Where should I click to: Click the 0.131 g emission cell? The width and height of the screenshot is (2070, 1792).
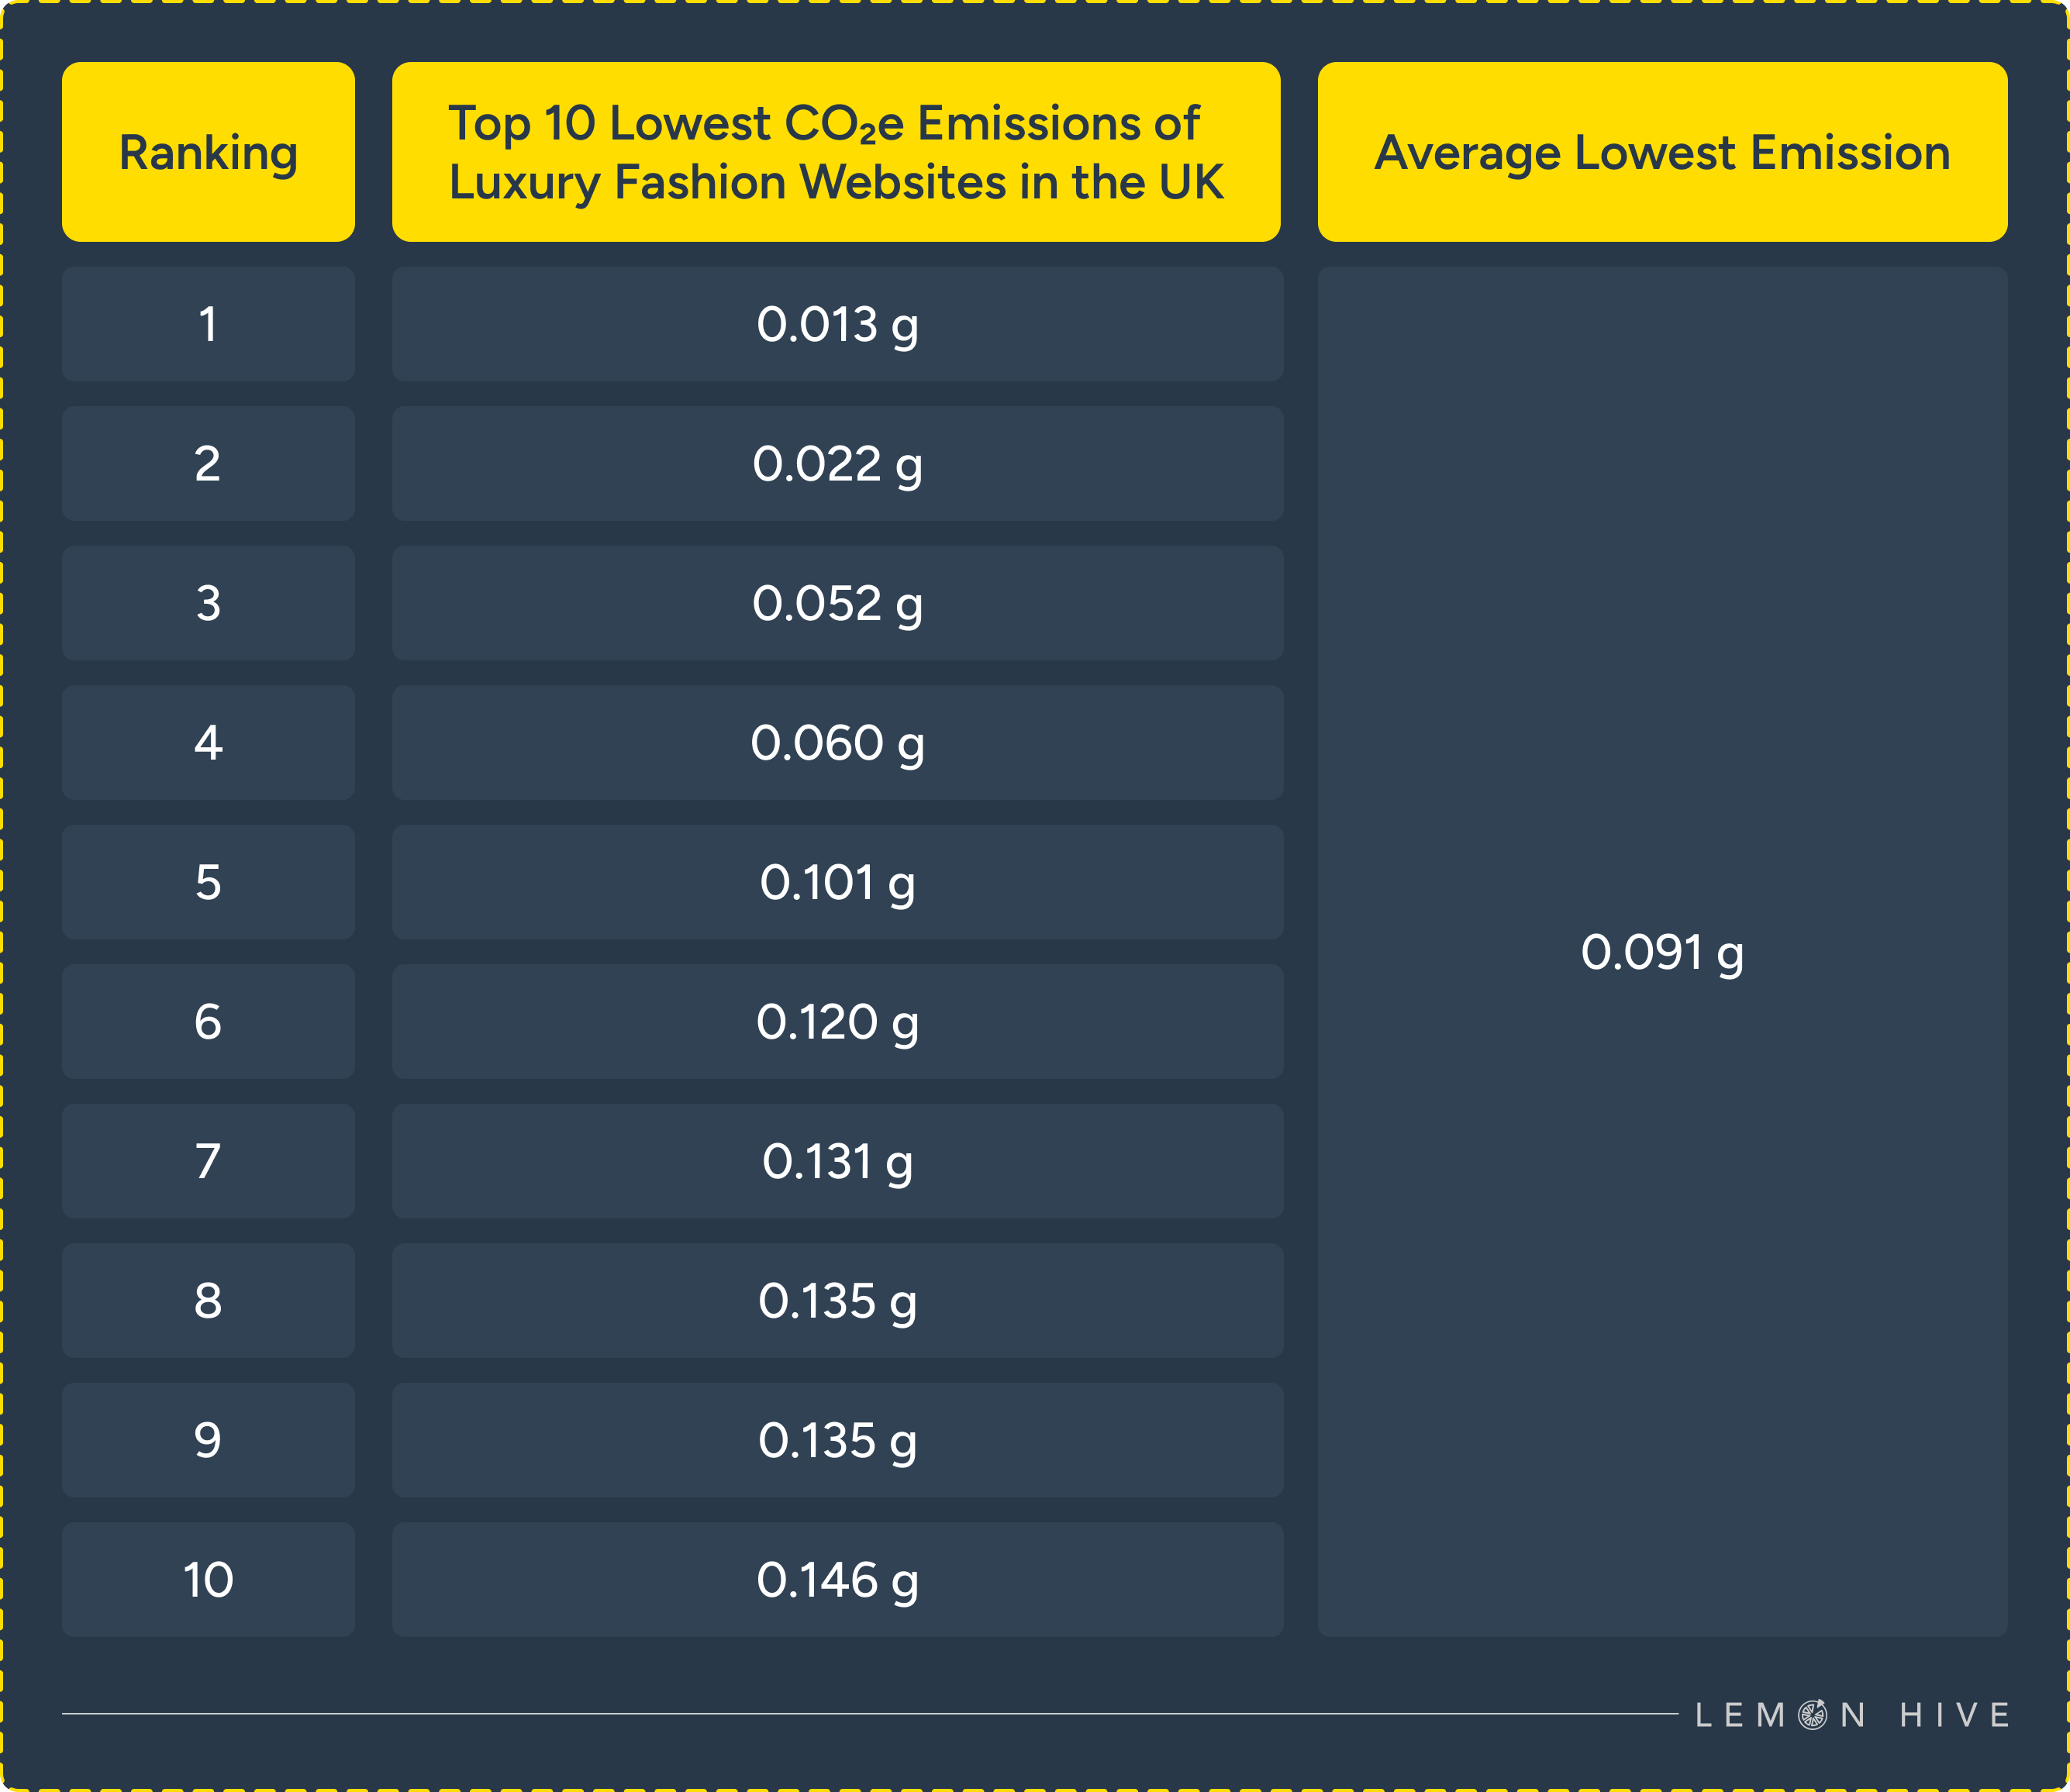click(837, 1161)
